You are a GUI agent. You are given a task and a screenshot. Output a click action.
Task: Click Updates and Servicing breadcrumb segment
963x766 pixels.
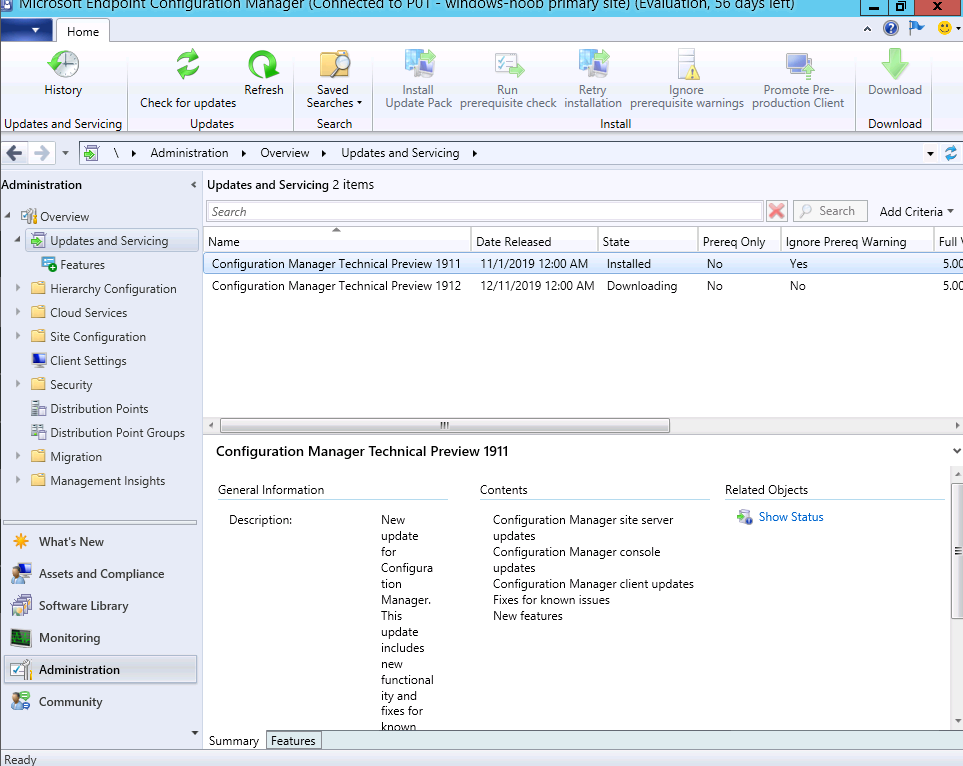tap(400, 153)
